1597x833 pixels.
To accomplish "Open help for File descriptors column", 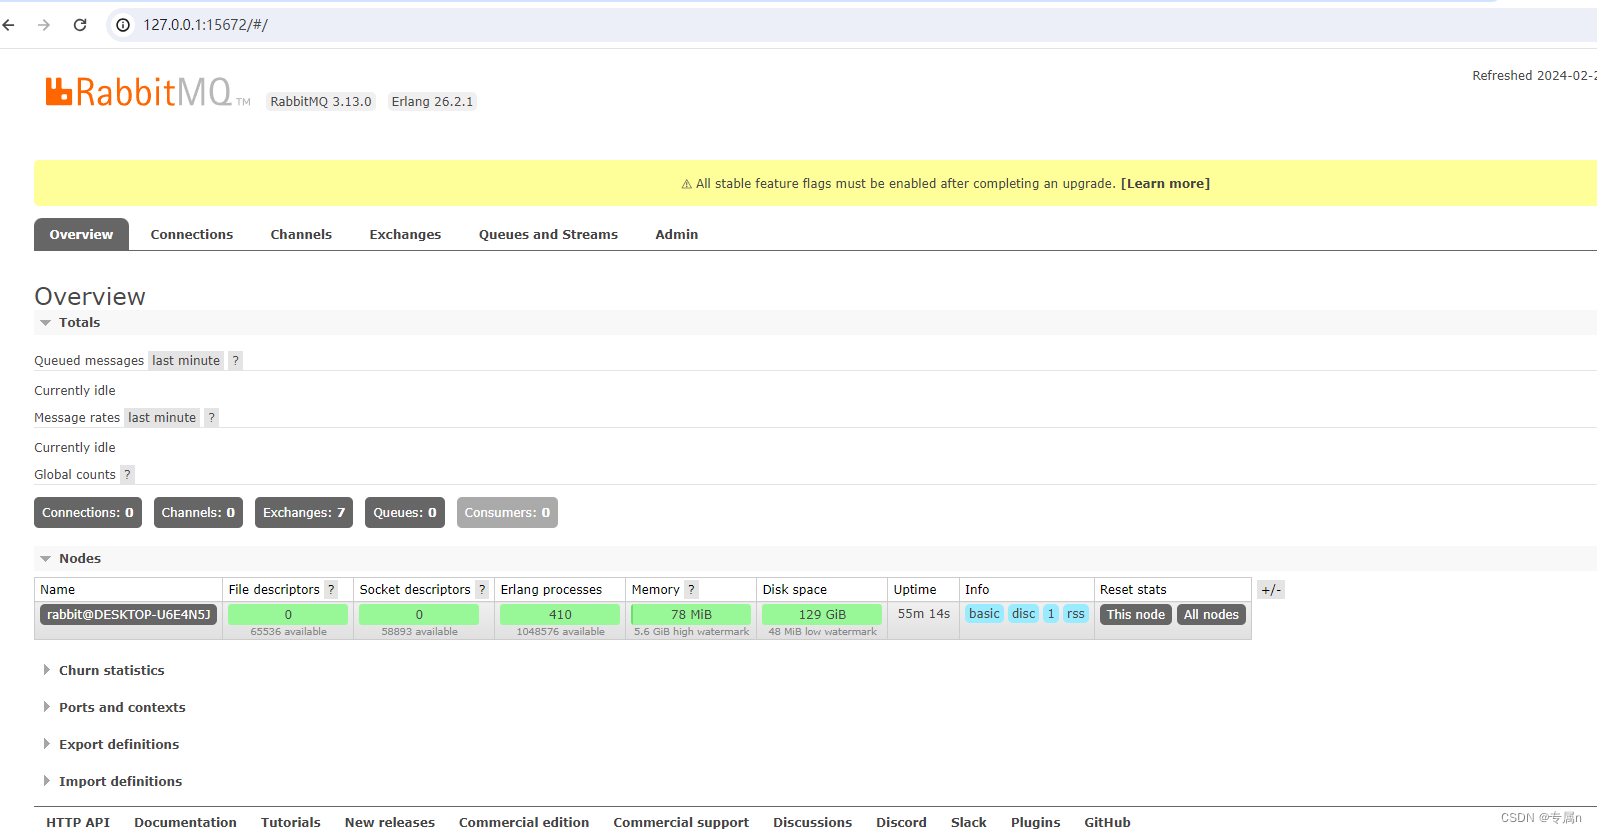I will point(331,590).
